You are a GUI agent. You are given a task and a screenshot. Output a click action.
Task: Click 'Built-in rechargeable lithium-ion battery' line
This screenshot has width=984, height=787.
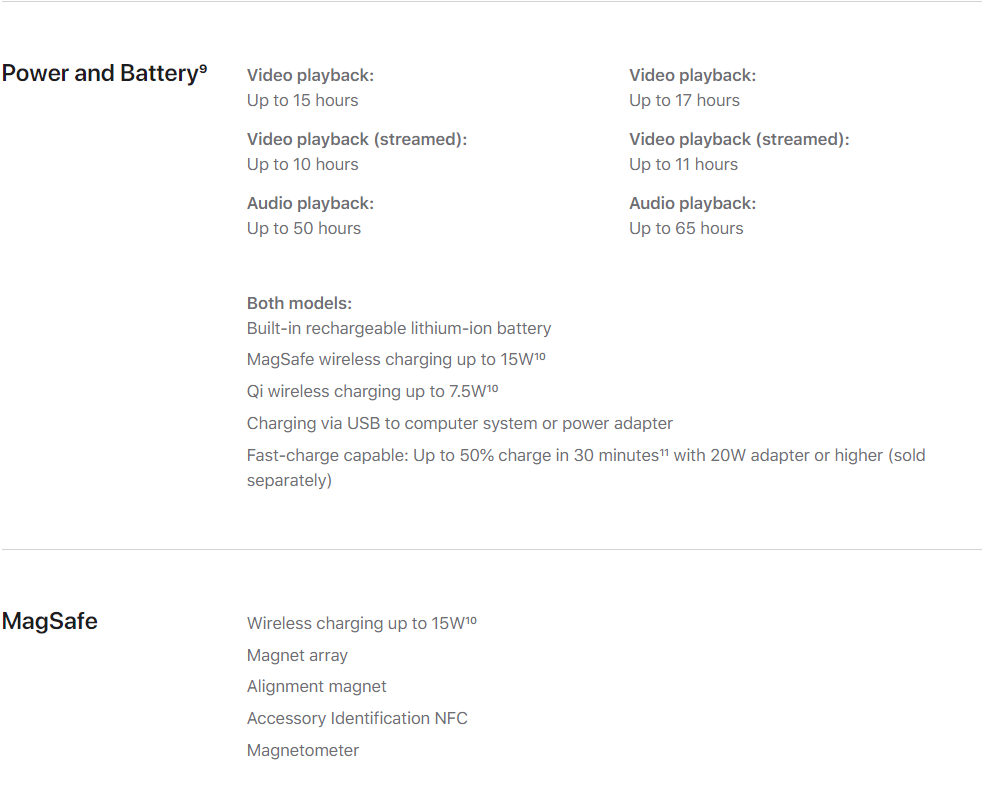coord(398,328)
